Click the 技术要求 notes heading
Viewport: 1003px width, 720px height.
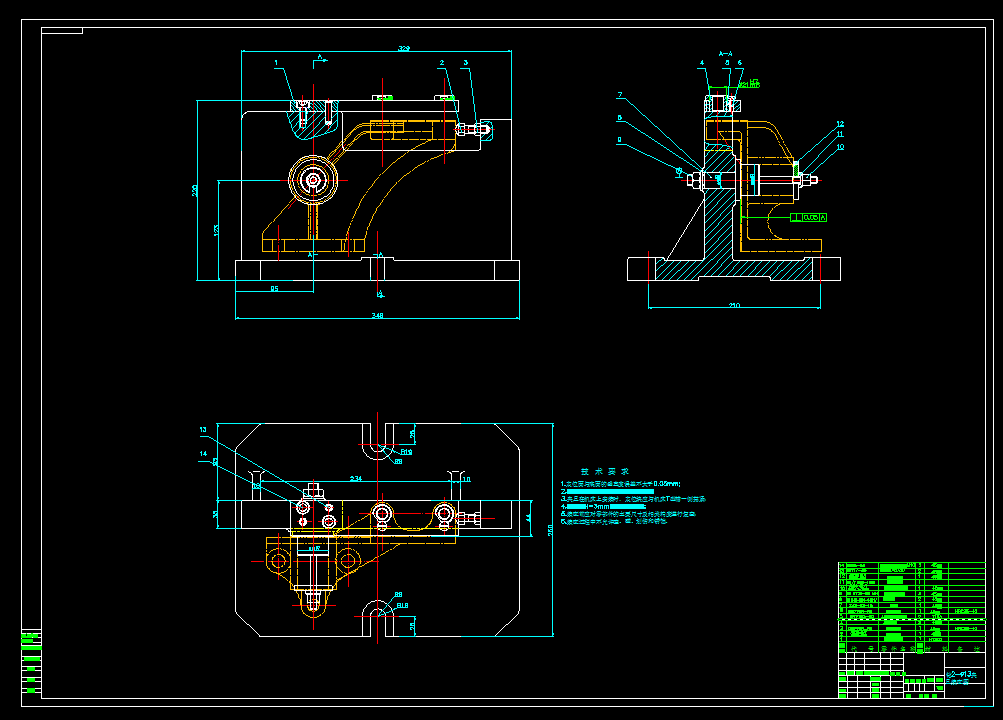pos(604,471)
